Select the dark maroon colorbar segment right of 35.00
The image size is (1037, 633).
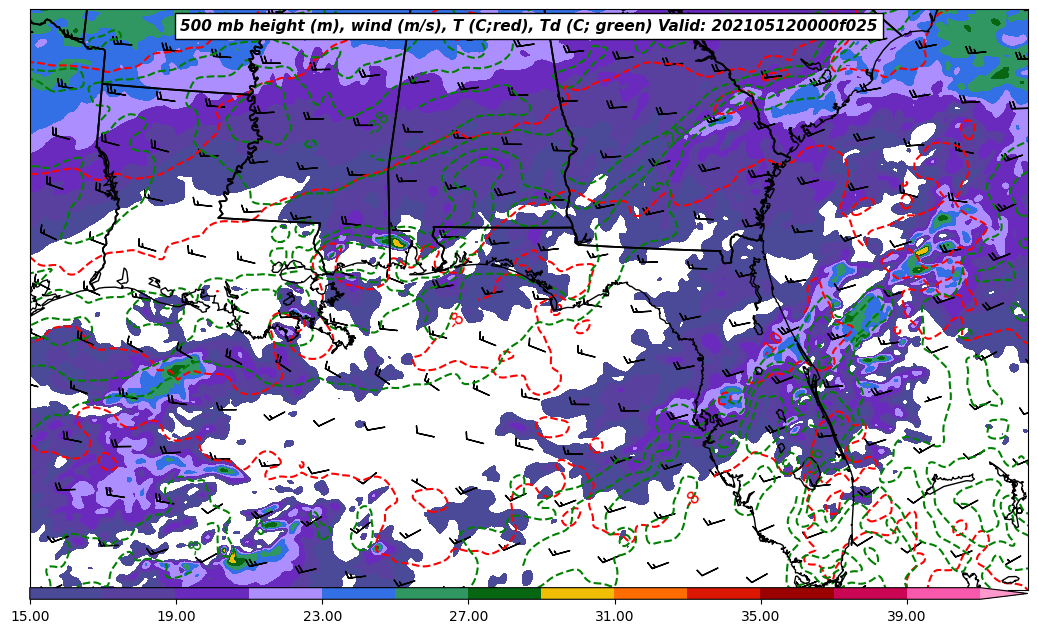pos(797,593)
